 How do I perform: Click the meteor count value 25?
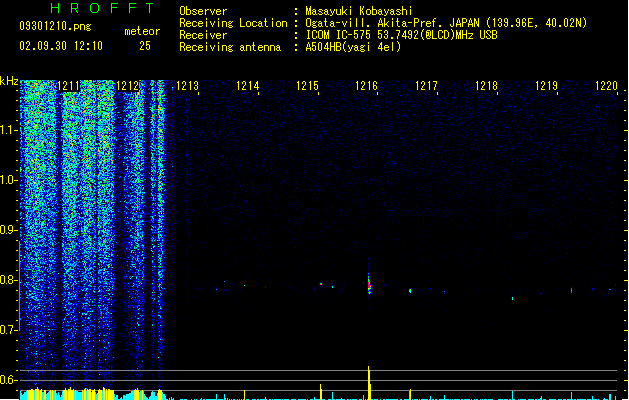145,46
